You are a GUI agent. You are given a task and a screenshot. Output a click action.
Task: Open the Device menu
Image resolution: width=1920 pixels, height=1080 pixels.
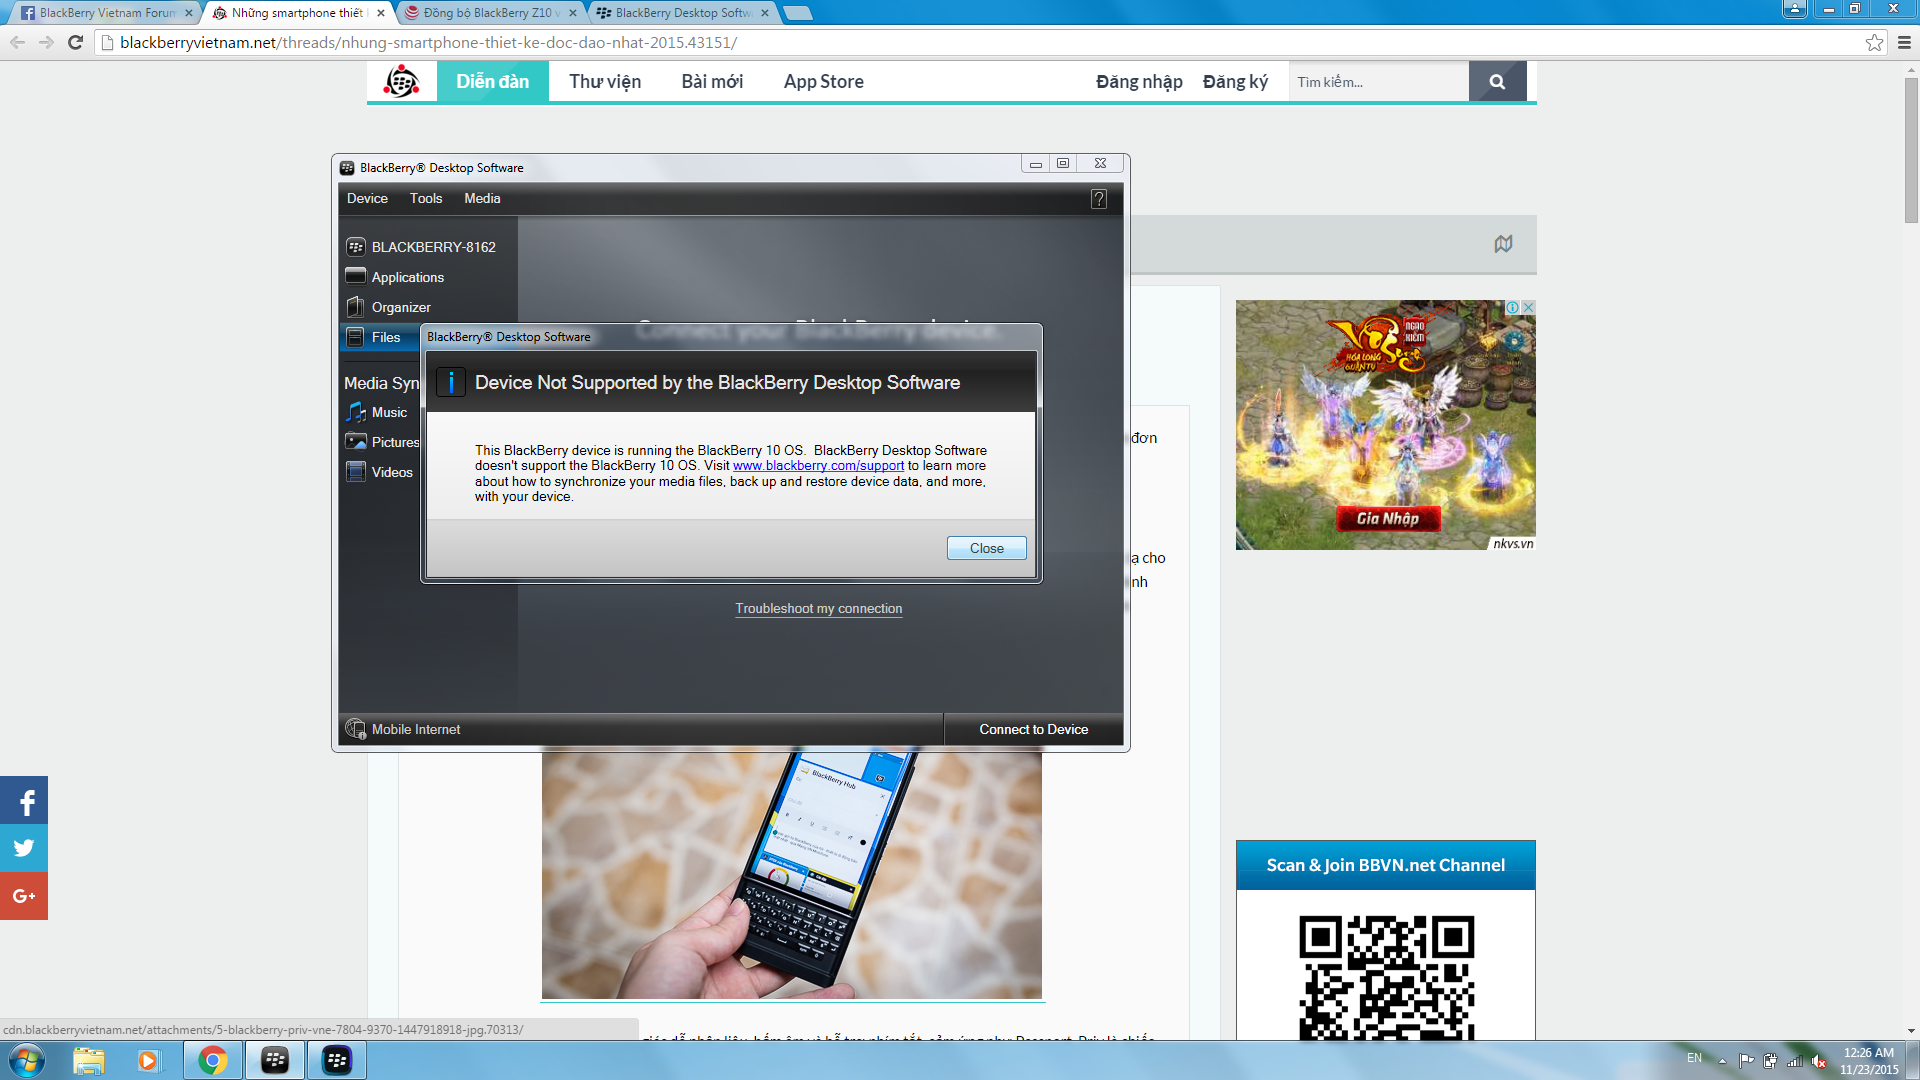coord(367,198)
